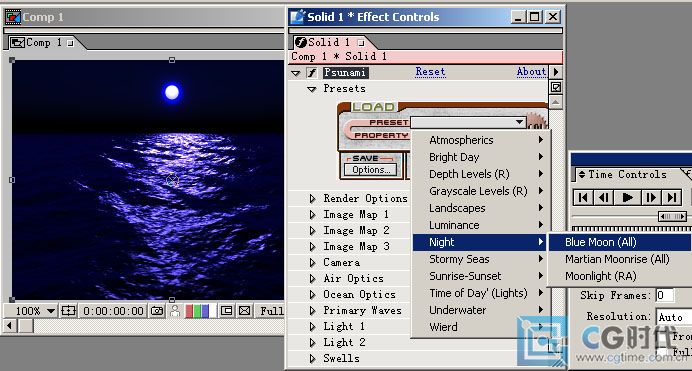Toggle the Psunami effect enable switch

(x=312, y=72)
